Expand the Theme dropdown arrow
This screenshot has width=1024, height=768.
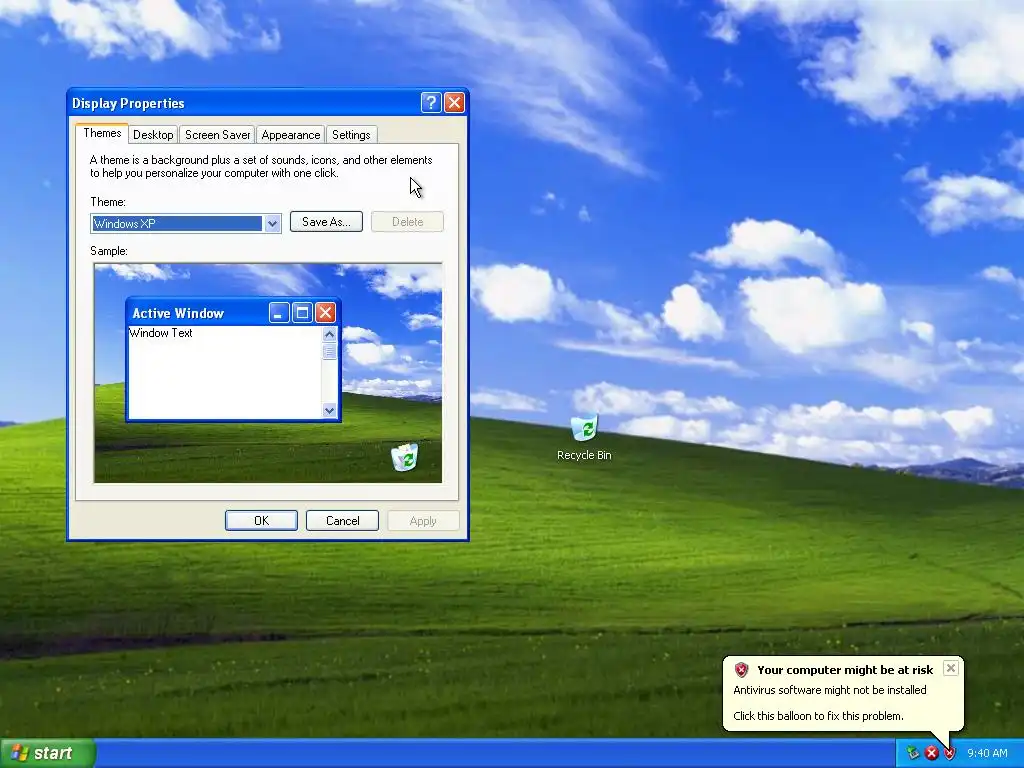[x=272, y=223]
